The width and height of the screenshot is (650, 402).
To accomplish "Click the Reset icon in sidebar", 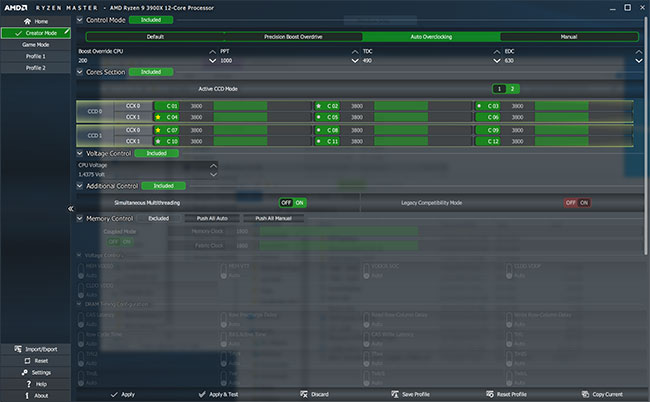I will click(27, 361).
